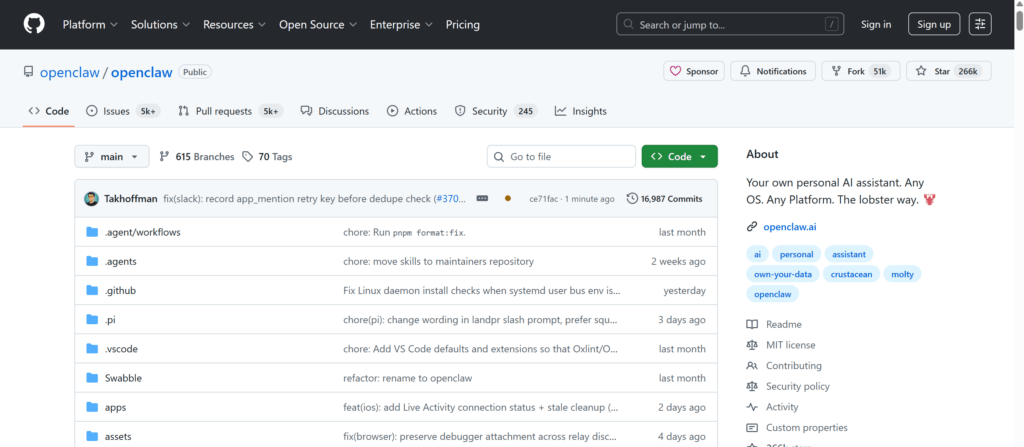Click the Go to file search field
This screenshot has height=447, width=1024.
561,156
